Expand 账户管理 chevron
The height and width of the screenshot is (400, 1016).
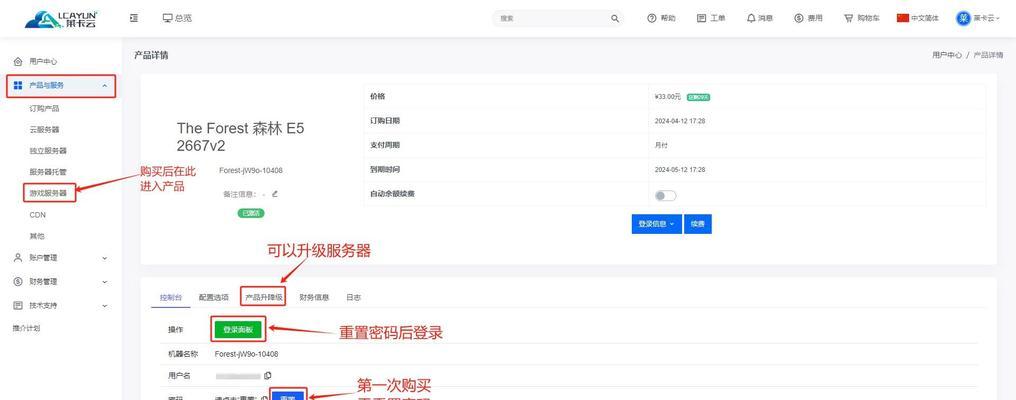[x=104, y=258]
